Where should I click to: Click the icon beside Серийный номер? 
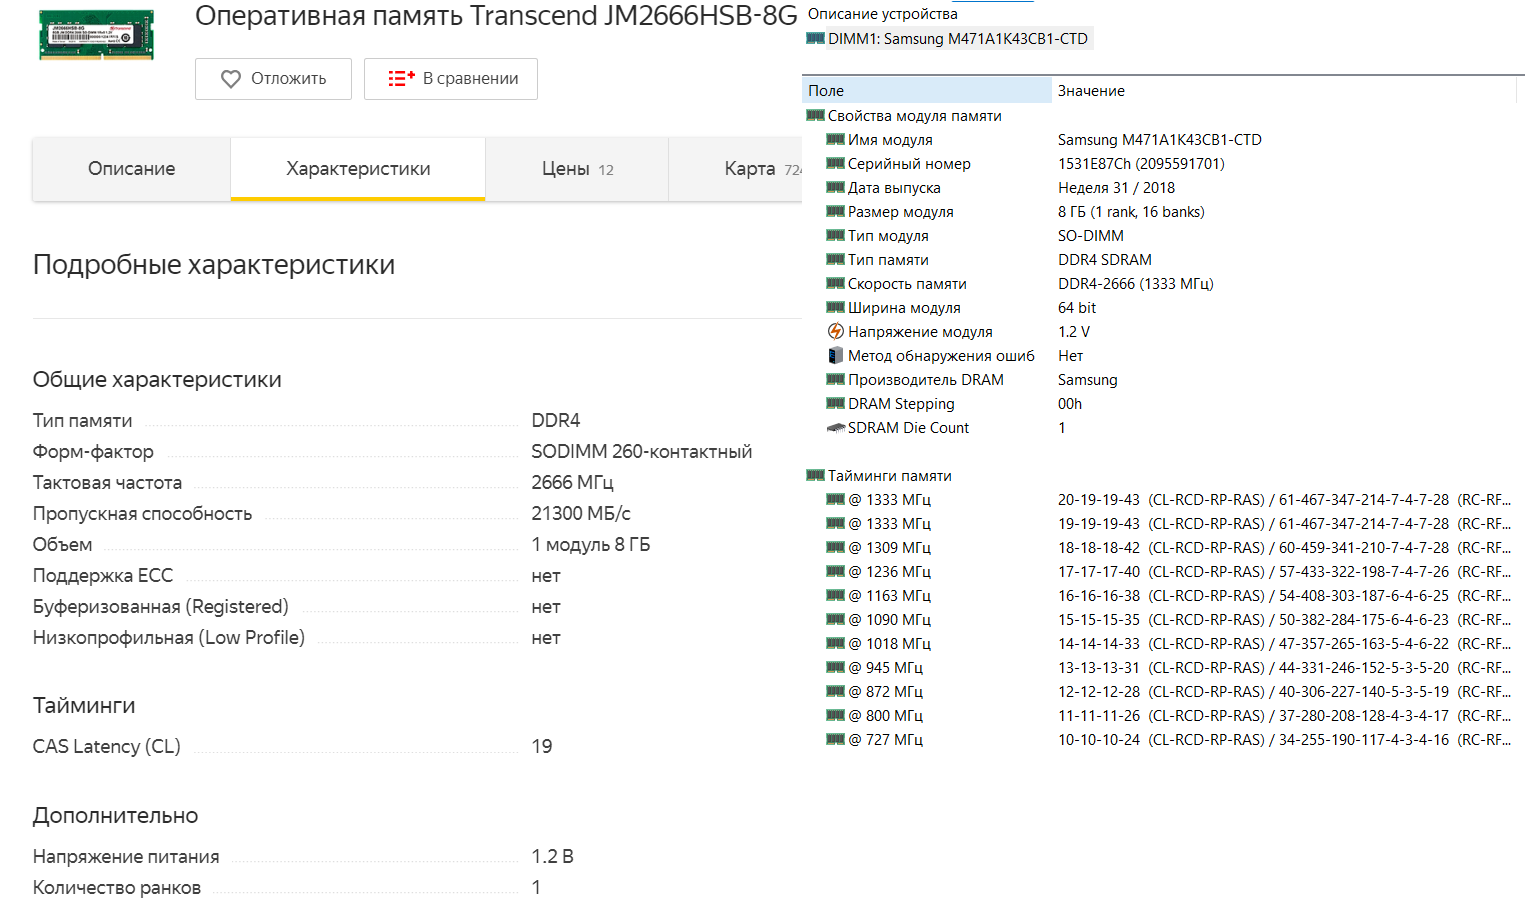click(x=836, y=163)
